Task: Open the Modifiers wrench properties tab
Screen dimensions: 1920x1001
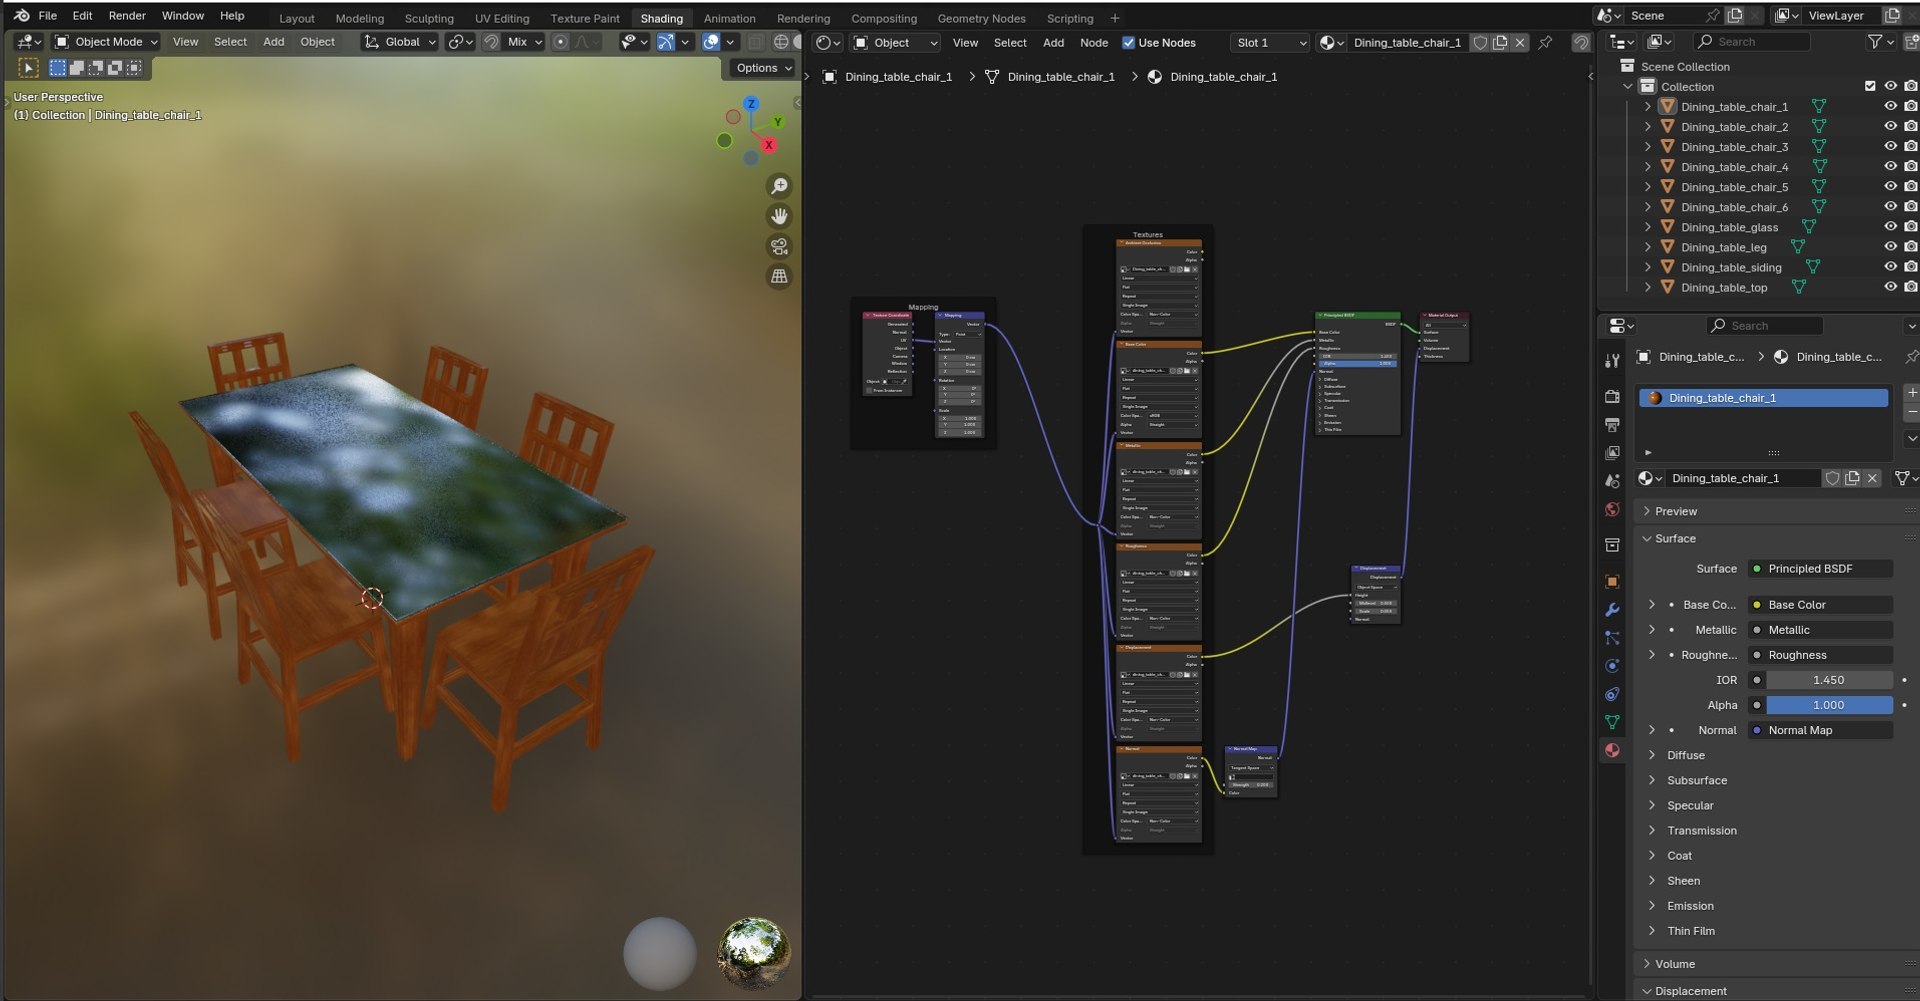Action: click(1612, 610)
